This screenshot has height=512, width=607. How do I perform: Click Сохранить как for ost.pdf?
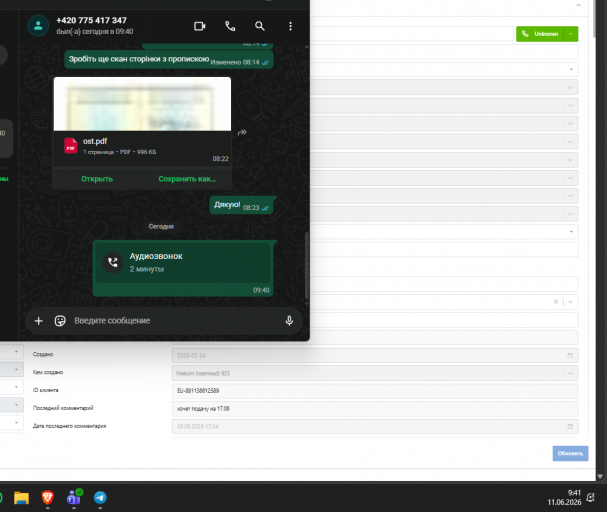point(187,179)
